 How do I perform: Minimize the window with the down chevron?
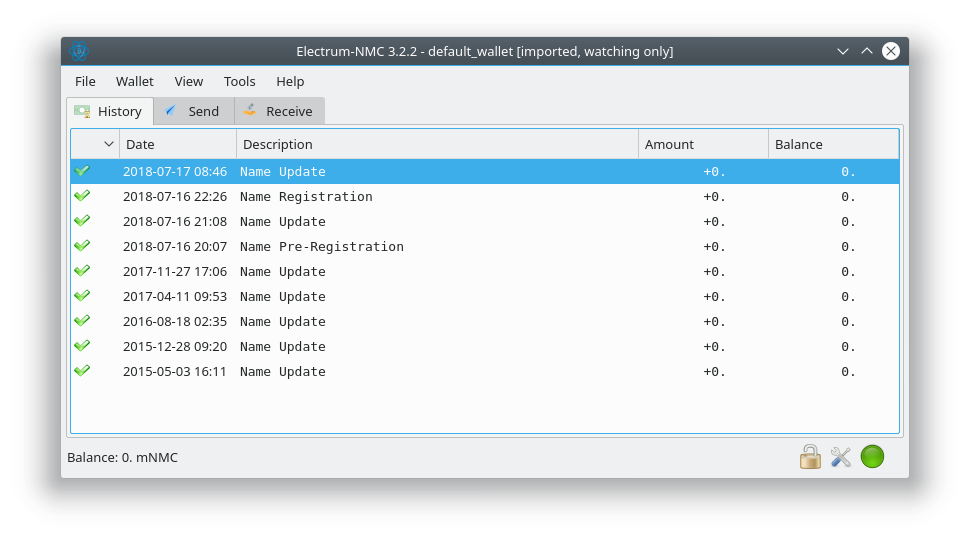[843, 51]
